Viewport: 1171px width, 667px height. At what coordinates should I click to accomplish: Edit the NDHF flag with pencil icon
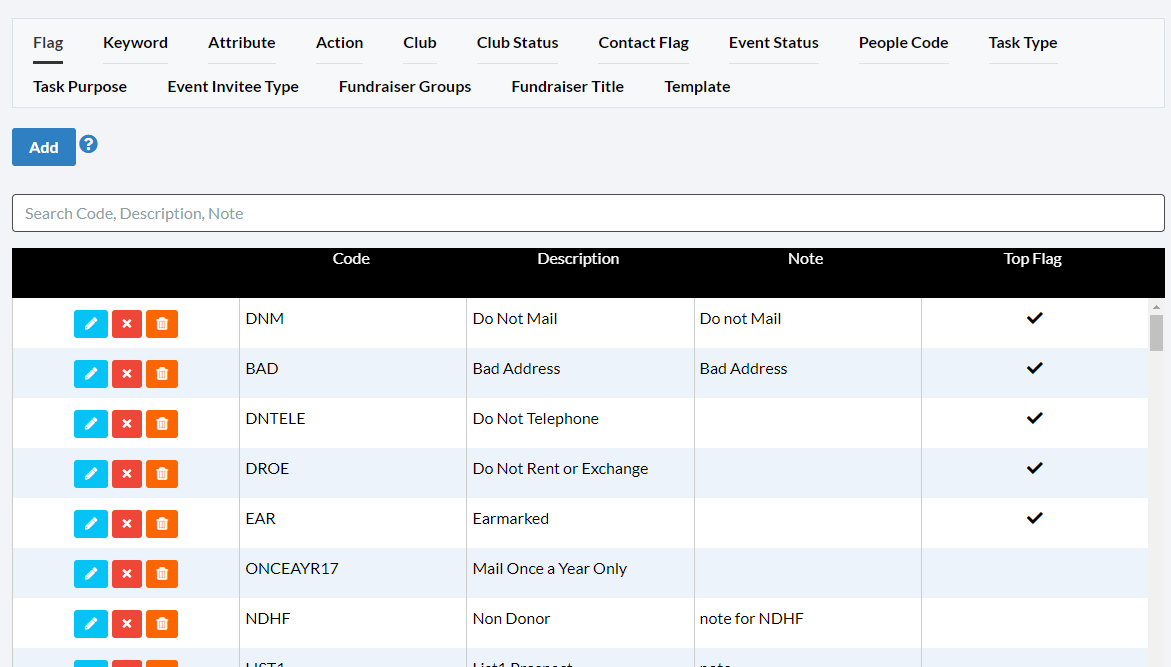[x=90, y=624]
